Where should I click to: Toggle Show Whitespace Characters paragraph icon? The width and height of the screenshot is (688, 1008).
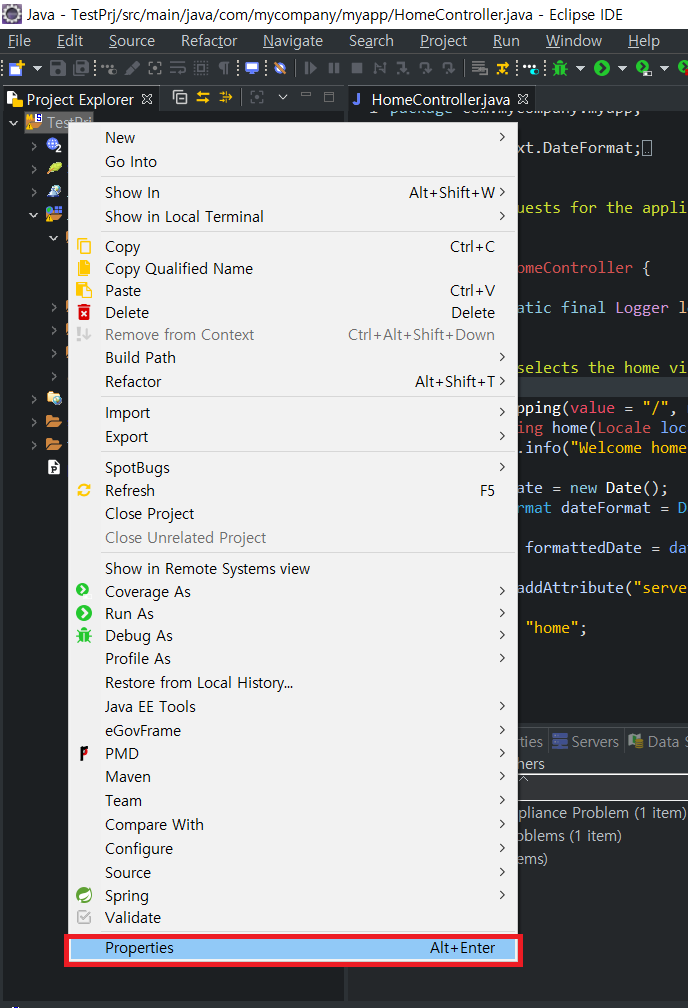pos(224,68)
